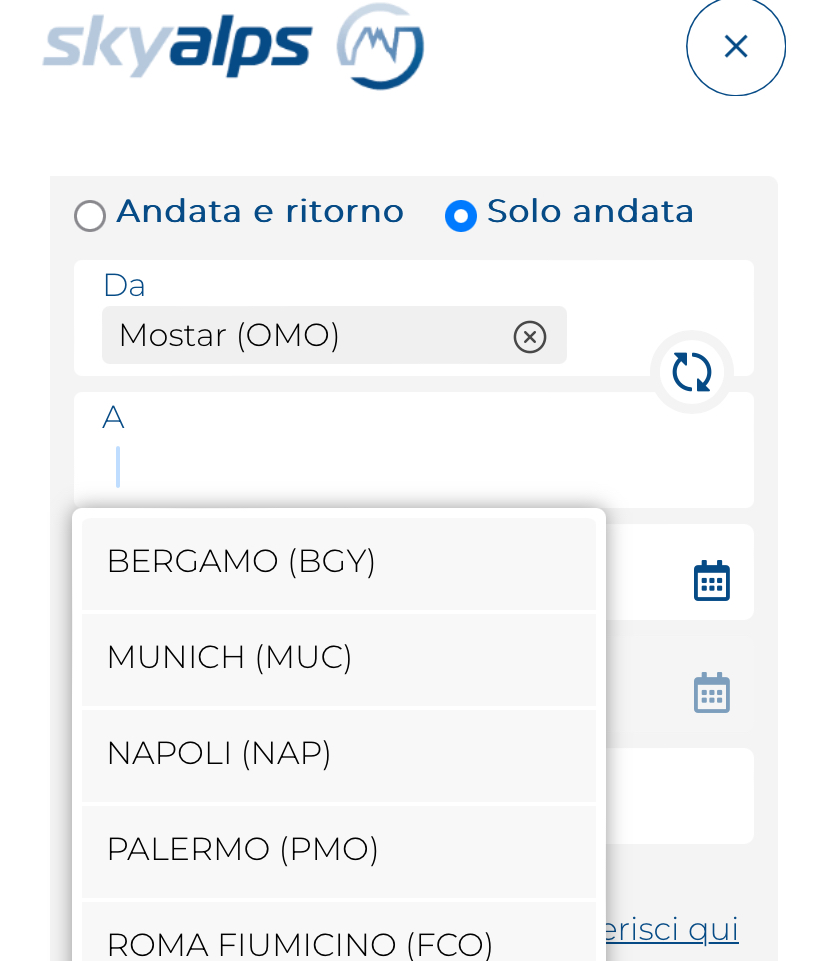Clear the Mostar (OMO) departure selection
This screenshot has height=961, width=828.
coord(530,337)
